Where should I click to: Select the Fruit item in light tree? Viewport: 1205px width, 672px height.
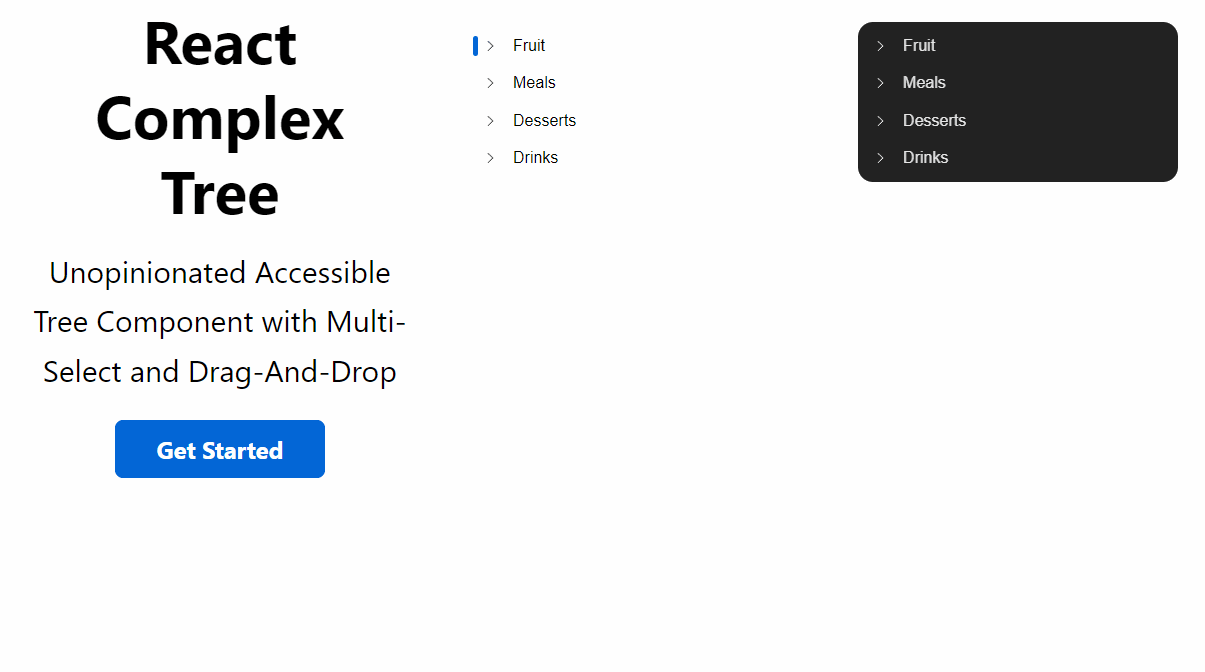[529, 46]
